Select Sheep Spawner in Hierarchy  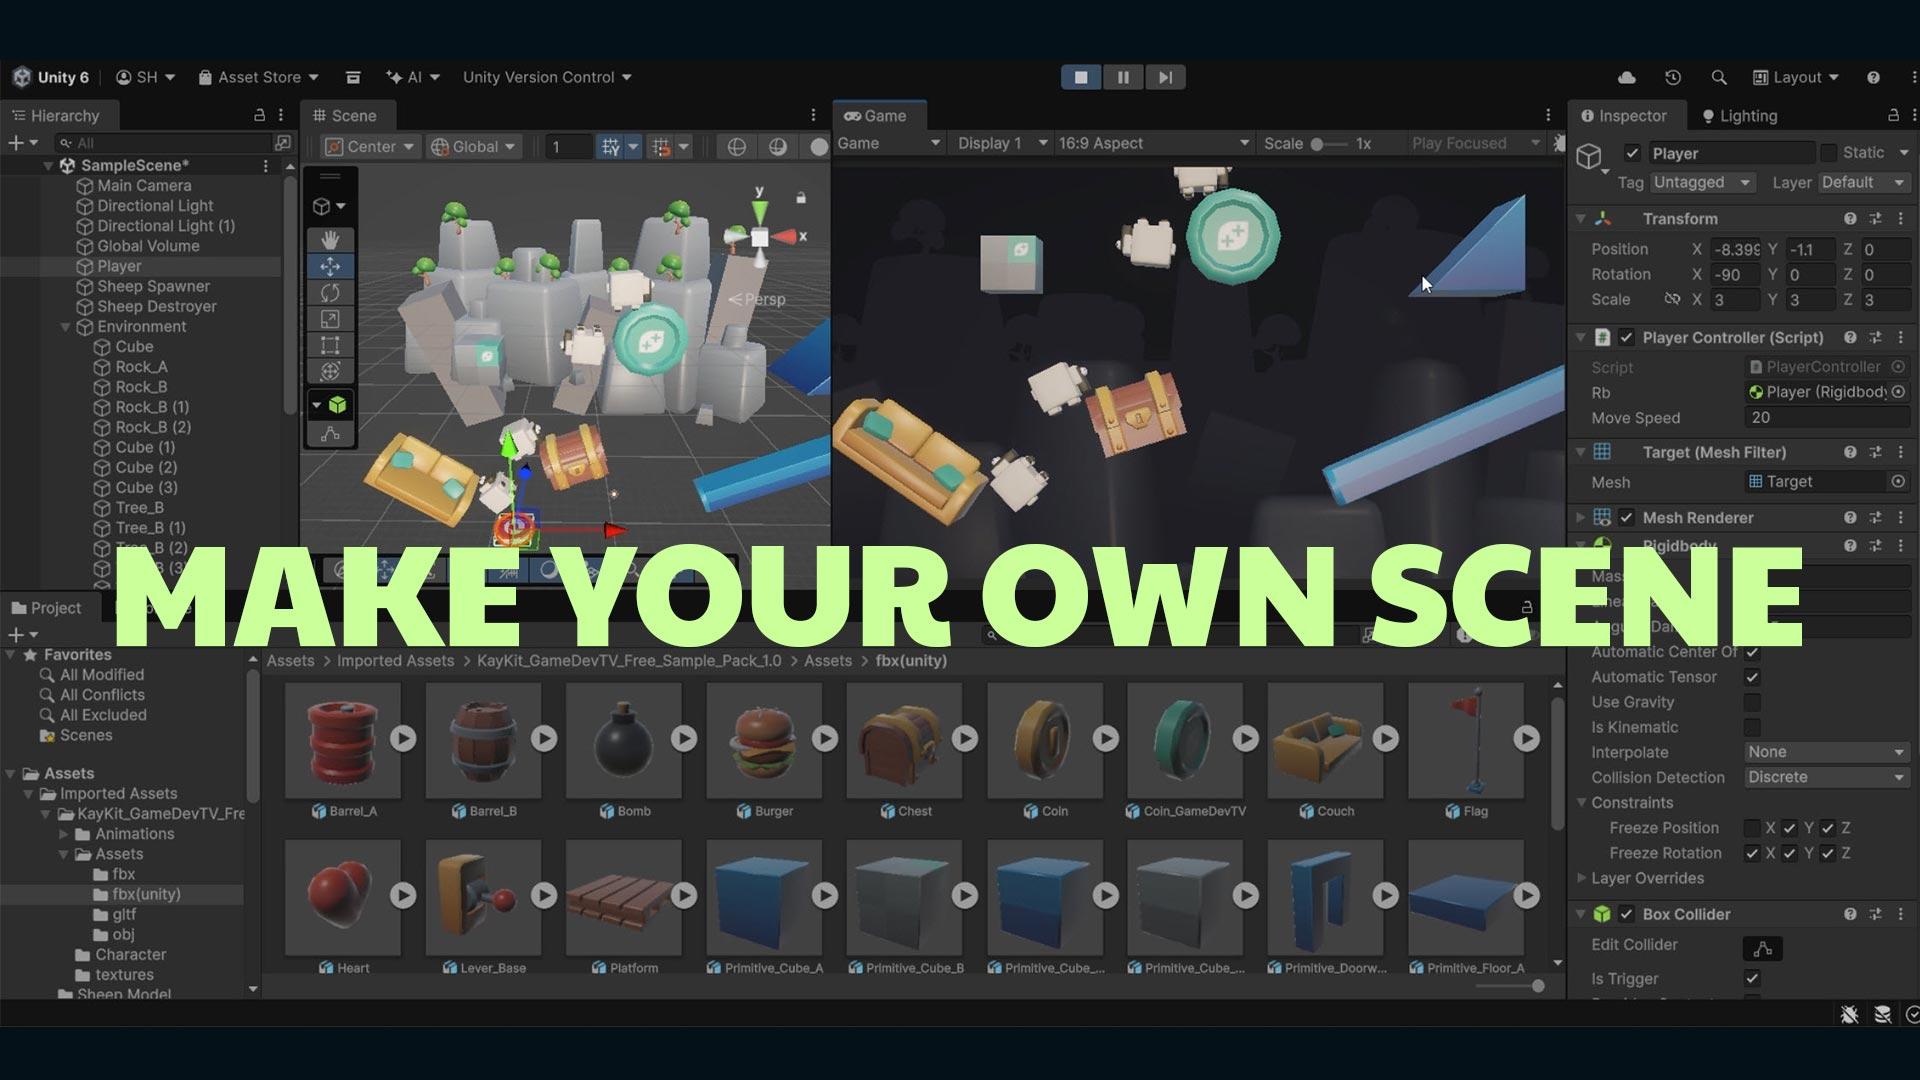153,286
